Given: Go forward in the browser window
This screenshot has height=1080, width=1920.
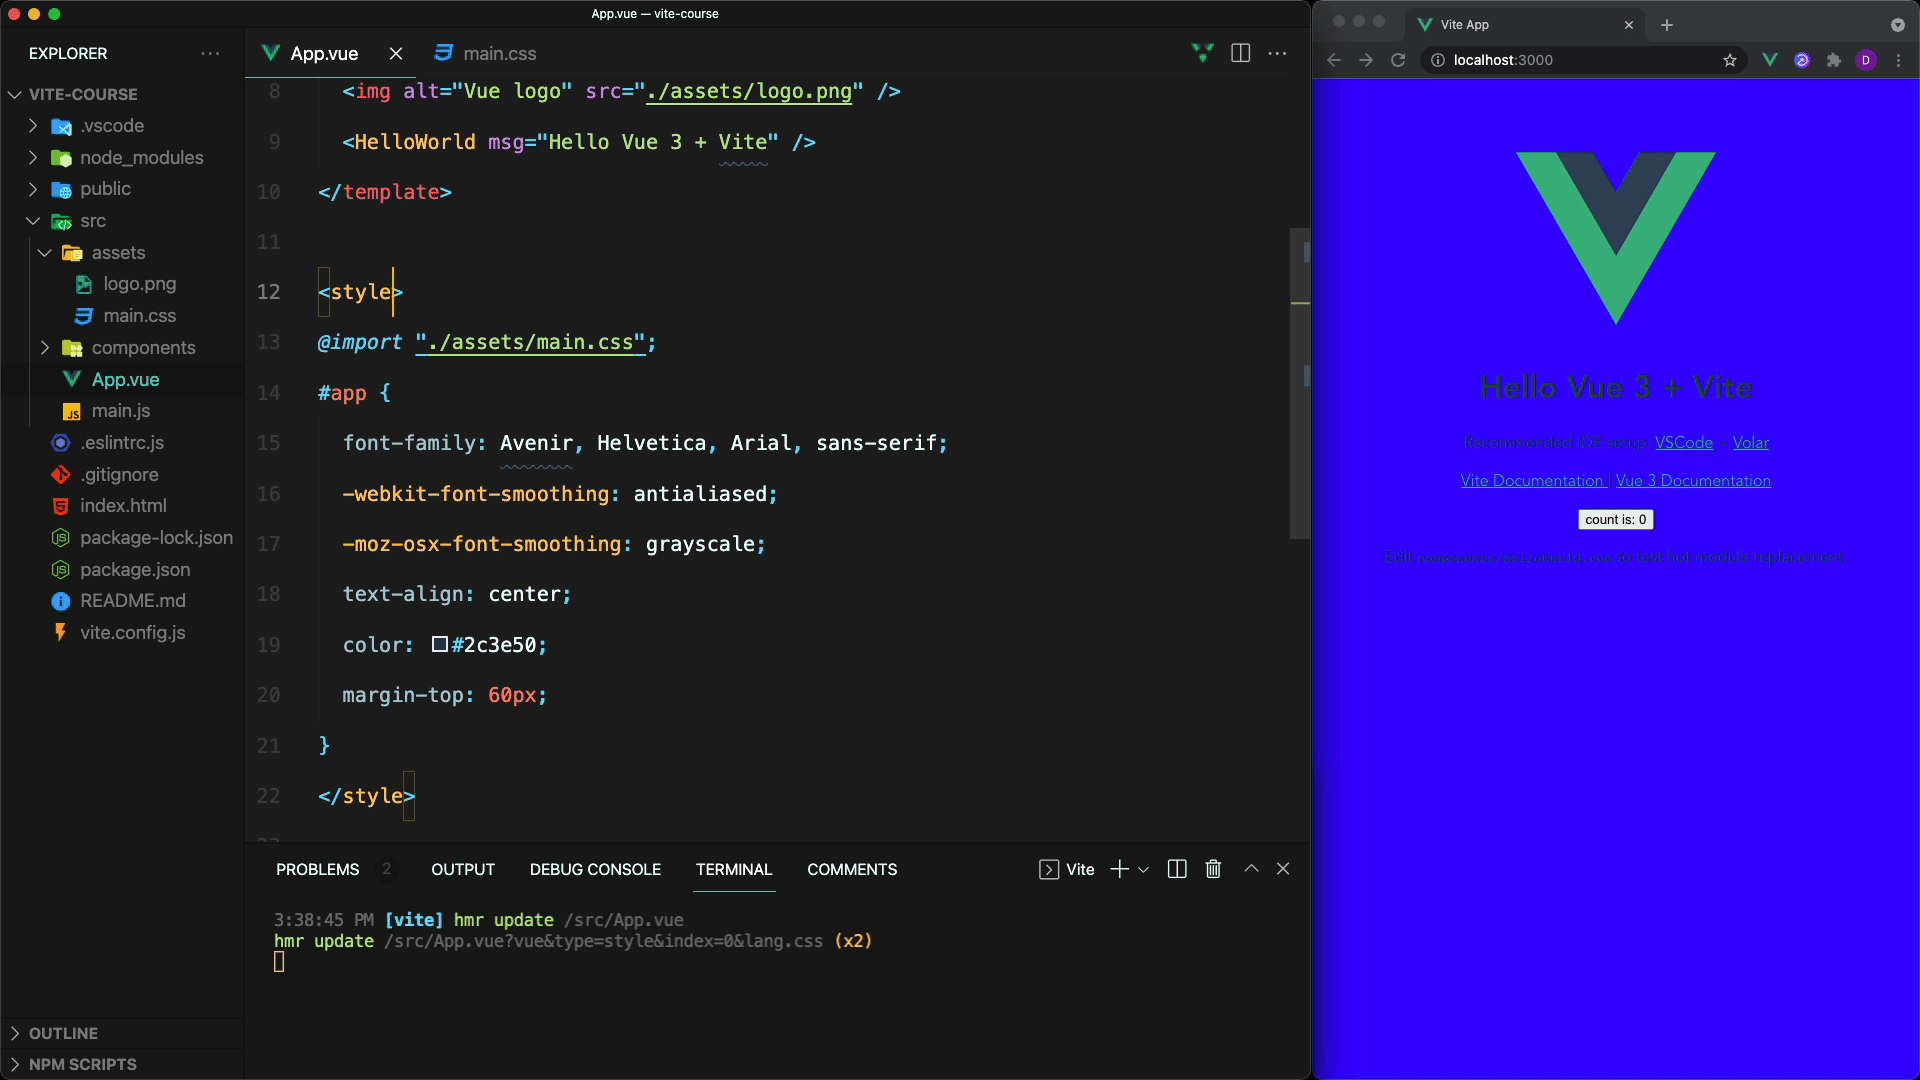Looking at the screenshot, I should click(x=1366, y=60).
